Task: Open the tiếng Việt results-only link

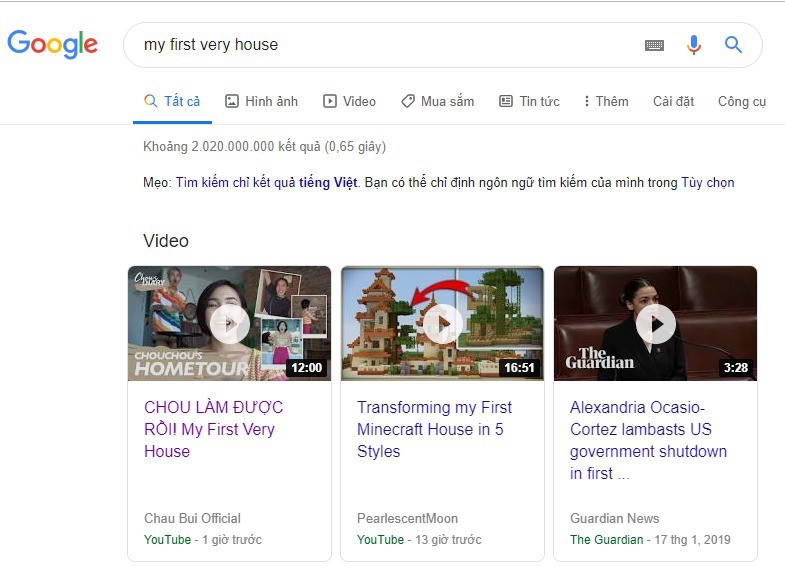Action: pos(266,183)
